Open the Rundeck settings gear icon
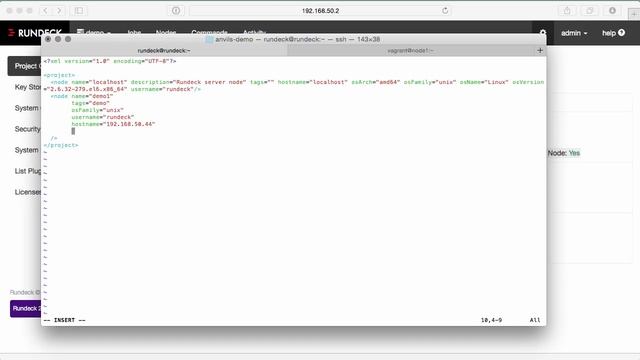The height and width of the screenshot is (360, 640). tap(543, 33)
